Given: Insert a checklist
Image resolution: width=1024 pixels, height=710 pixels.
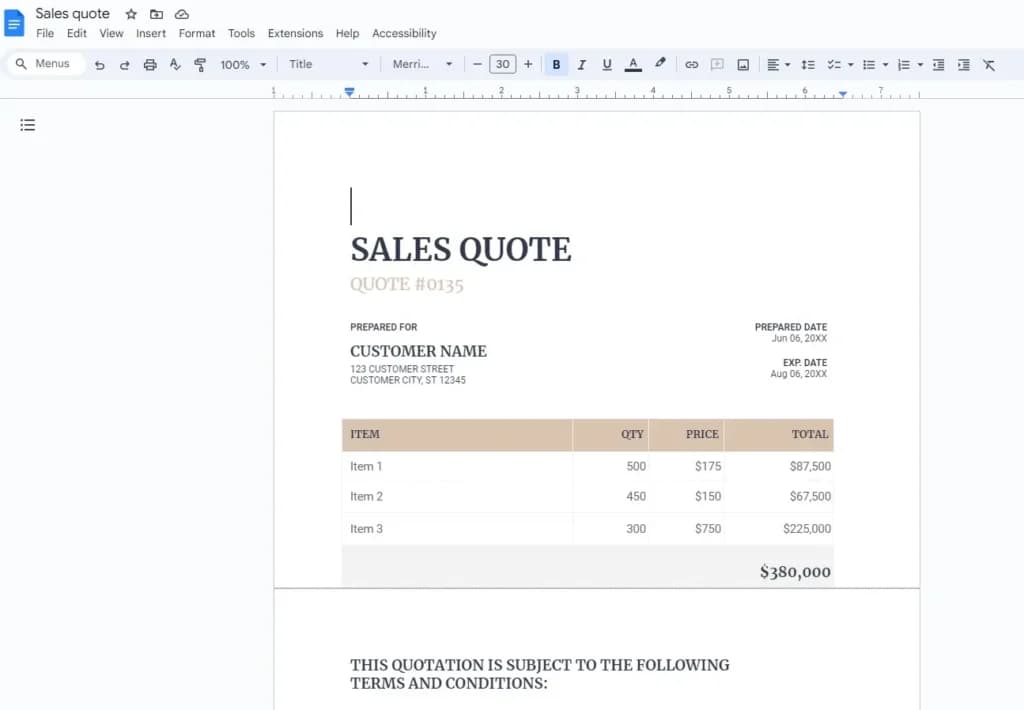Looking at the screenshot, I should [834, 65].
